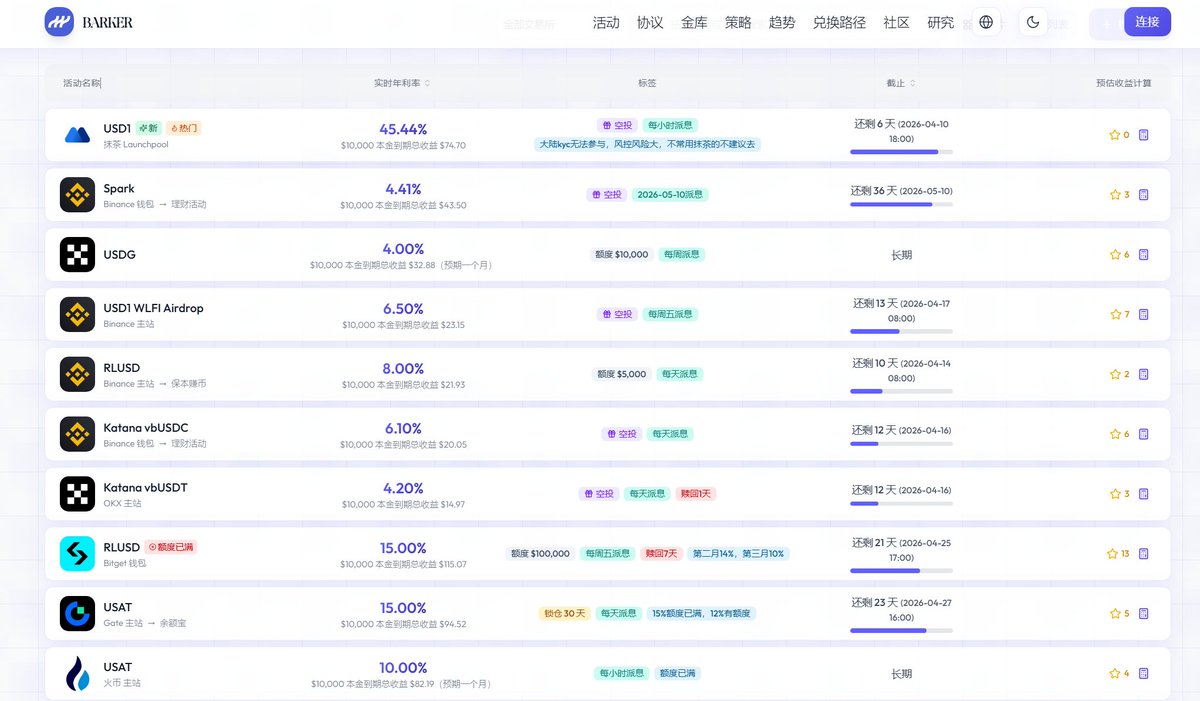The height and width of the screenshot is (701, 1200).
Task: Click the 15%额度已满，12%有额度 tag
Action: pyautogui.click(x=700, y=613)
